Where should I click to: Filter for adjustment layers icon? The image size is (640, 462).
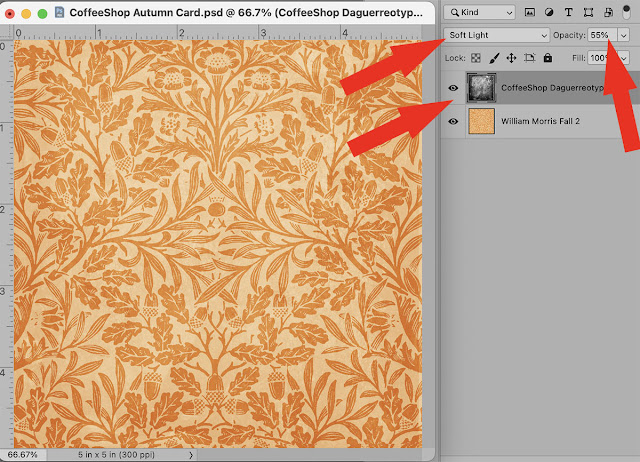(549, 13)
